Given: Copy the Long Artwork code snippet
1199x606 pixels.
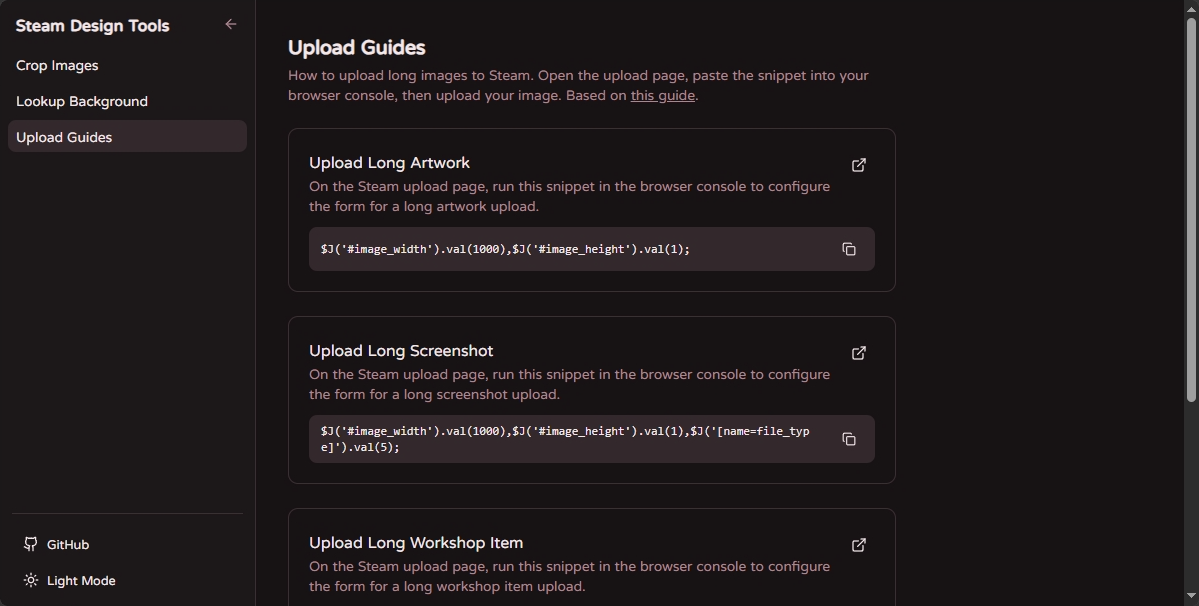Looking at the screenshot, I should click(849, 249).
